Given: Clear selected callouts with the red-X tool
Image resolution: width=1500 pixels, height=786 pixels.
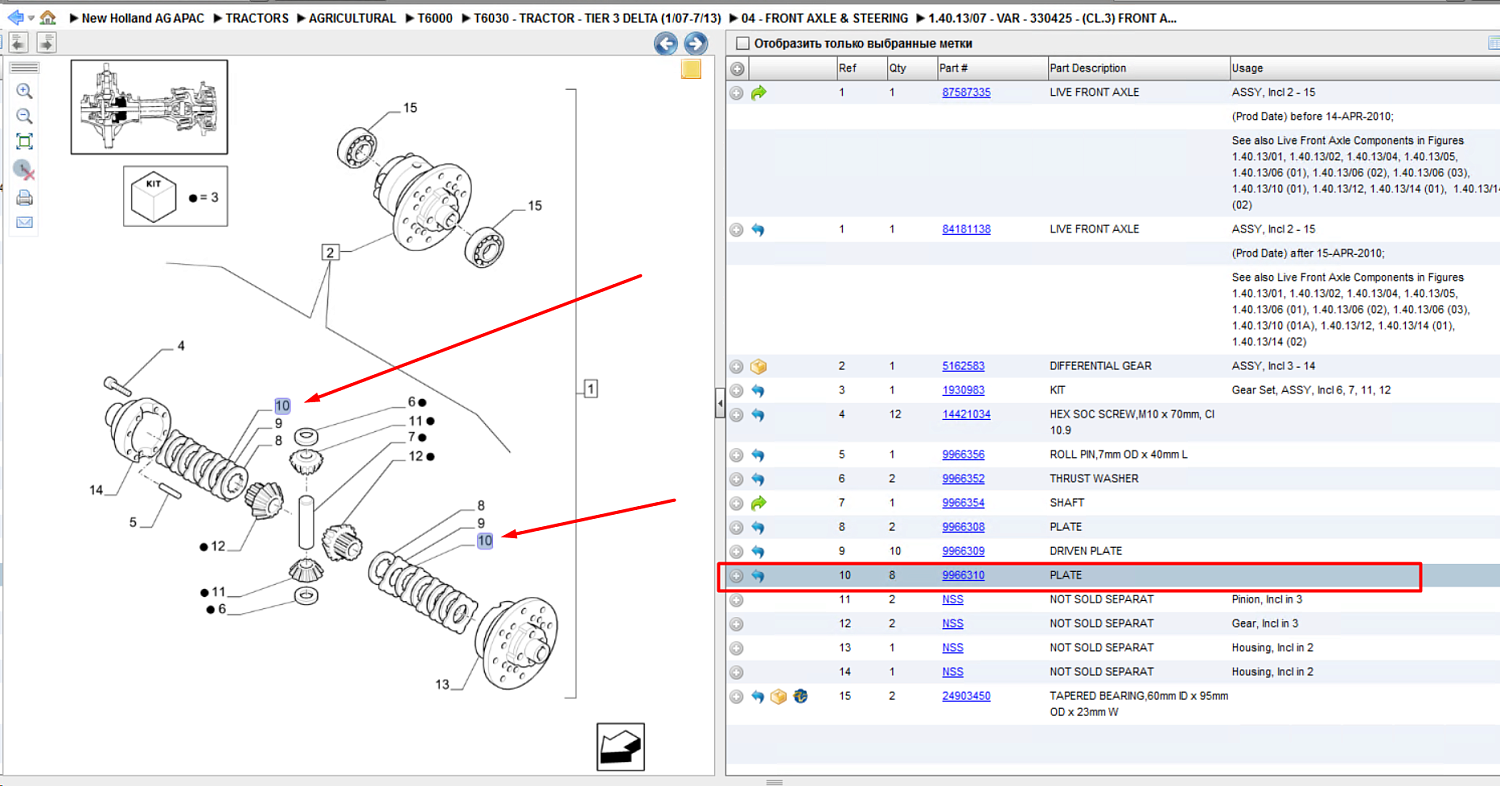Looking at the screenshot, I should pyautogui.click(x=25, y=169).
